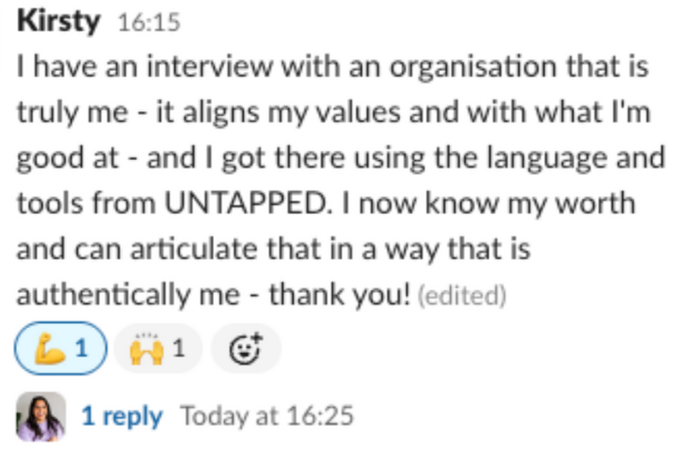Open the thread via 1 reply link
The image size is (691, 450).
[x=121, y=415]
